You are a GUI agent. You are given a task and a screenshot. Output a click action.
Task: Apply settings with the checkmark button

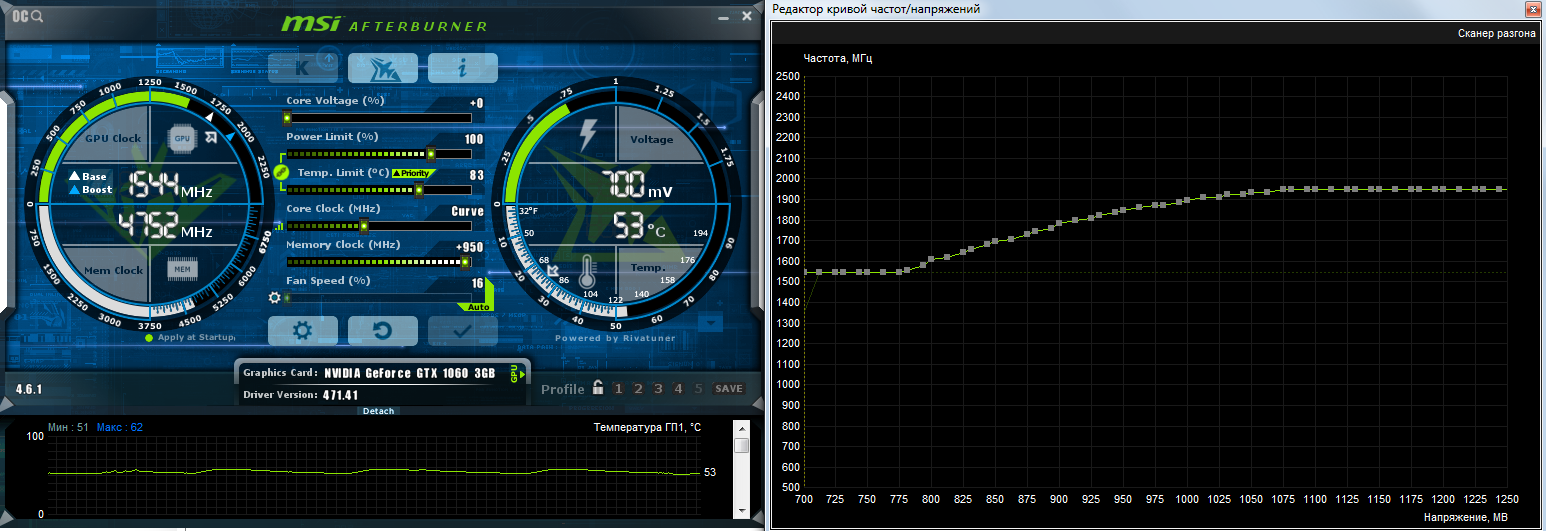click(x=462, y=330)
